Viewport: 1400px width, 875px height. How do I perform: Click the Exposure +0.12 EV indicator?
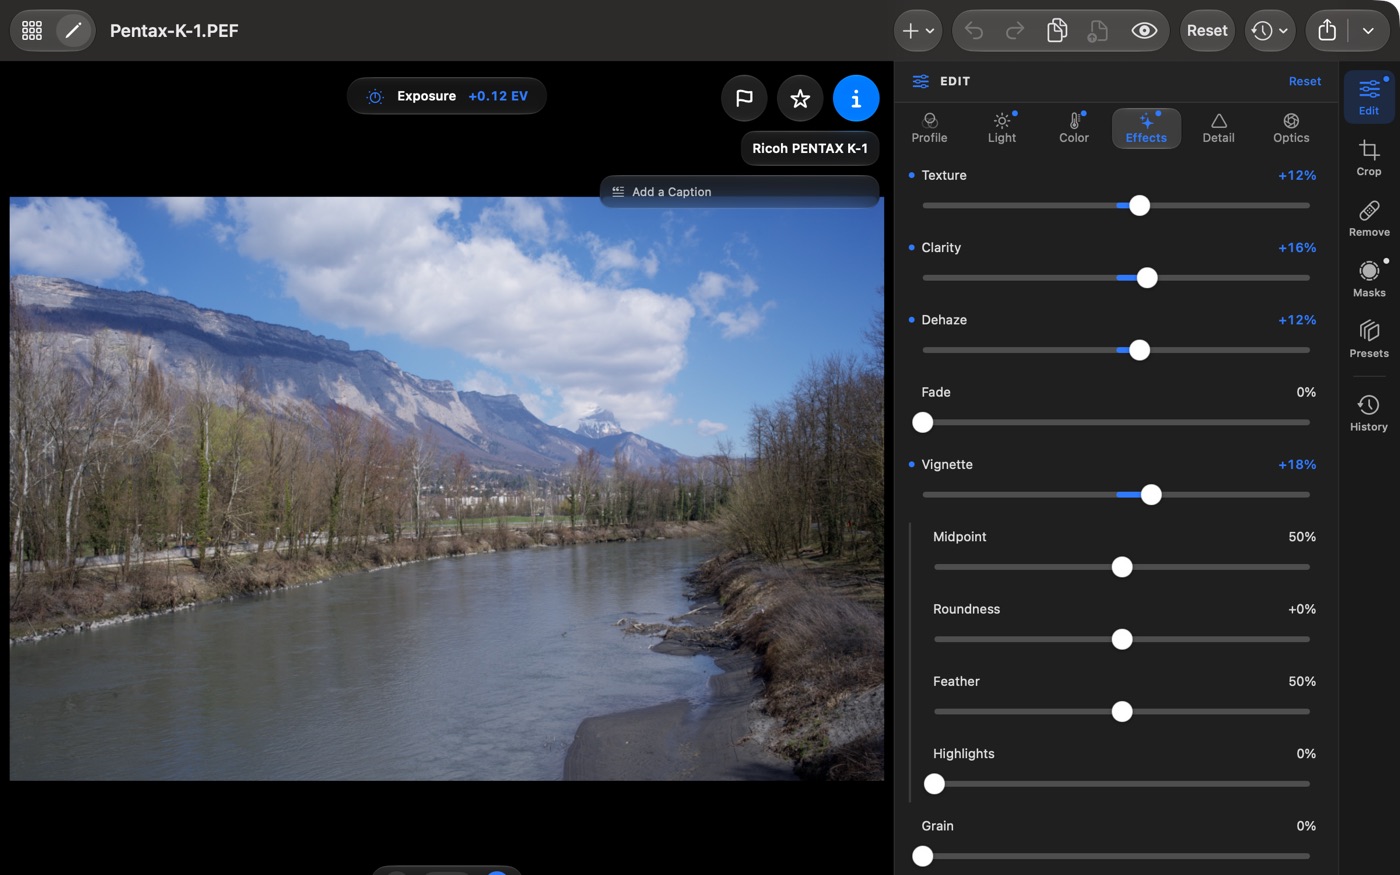[447, 96]
